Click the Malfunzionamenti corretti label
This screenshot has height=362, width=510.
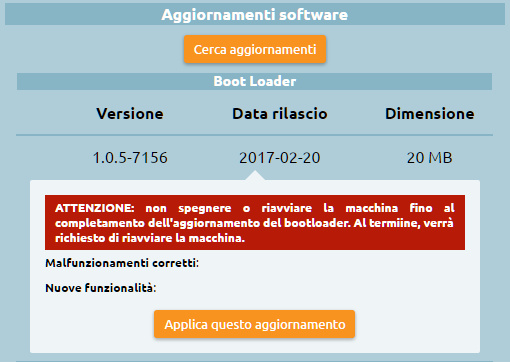pos(122,263)
